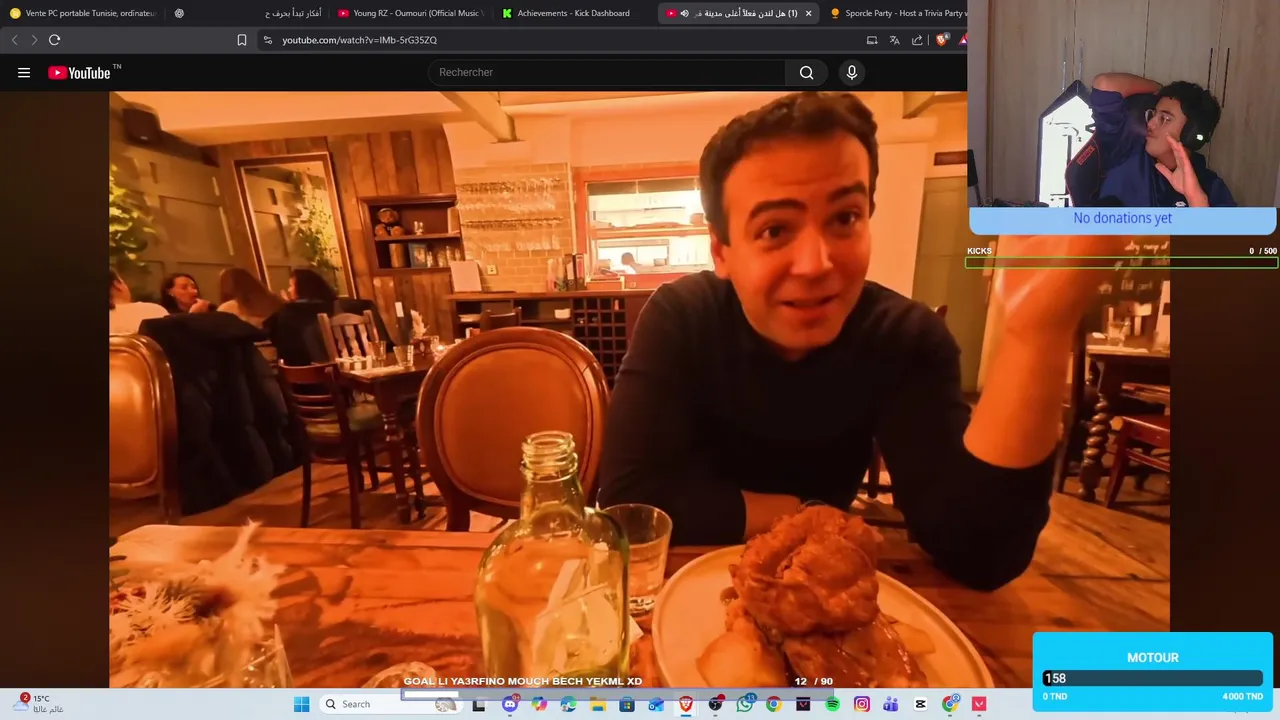The image size is (1280, 720).
Task: Open Task View from the taskbar
Action: coord(479,704)
